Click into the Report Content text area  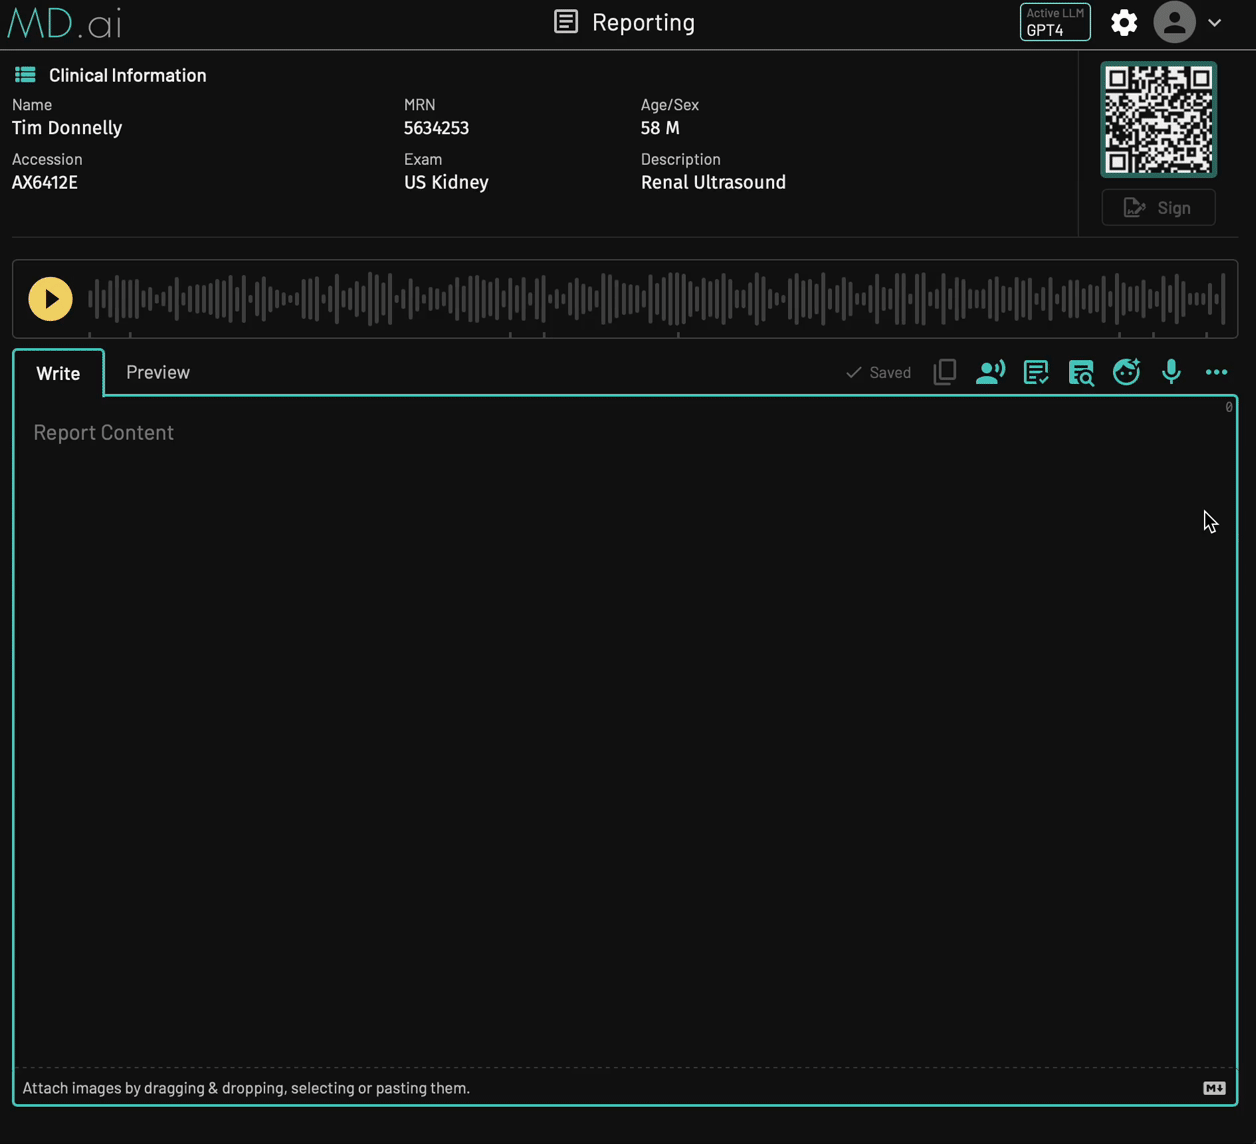625,730
